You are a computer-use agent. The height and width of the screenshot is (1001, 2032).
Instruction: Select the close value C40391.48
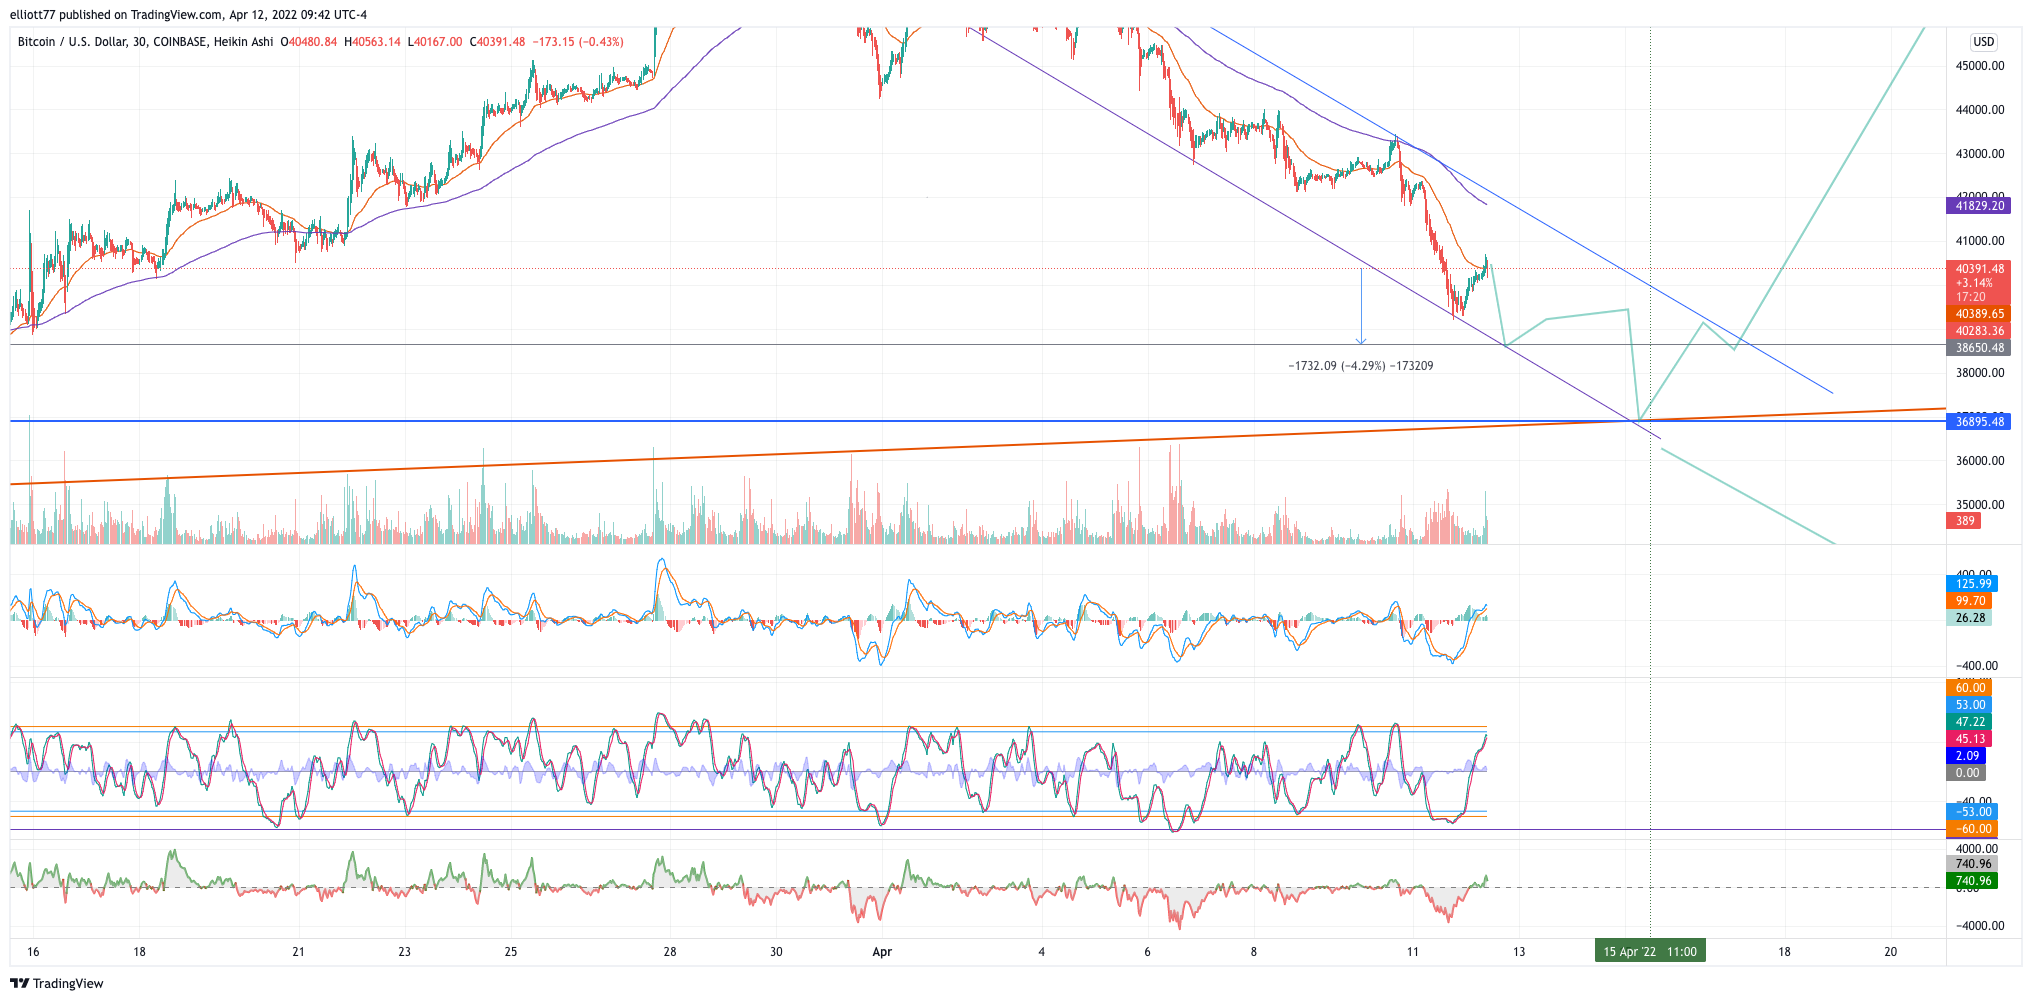[x=497, y=42]
